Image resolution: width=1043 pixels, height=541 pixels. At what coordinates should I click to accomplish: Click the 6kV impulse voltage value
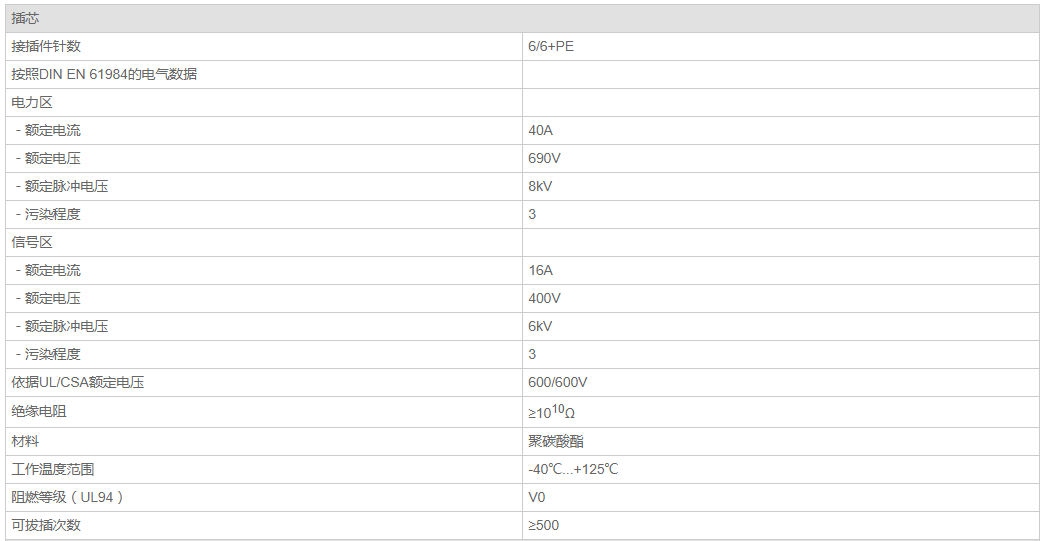[x=540, y=327]
